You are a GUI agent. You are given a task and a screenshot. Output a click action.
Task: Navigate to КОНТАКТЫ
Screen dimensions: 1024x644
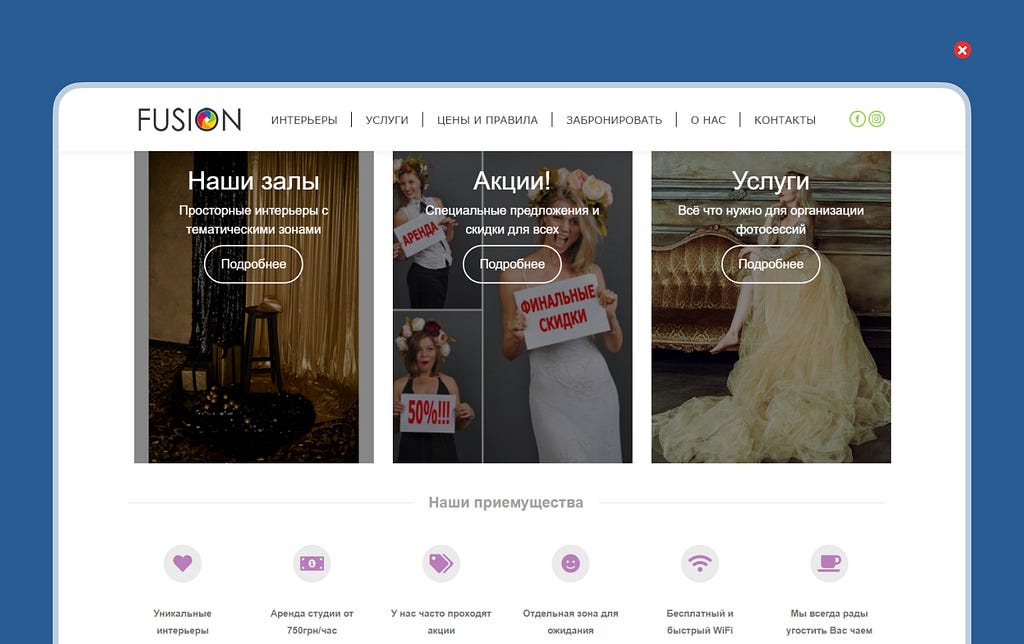[x=785, y=120]
